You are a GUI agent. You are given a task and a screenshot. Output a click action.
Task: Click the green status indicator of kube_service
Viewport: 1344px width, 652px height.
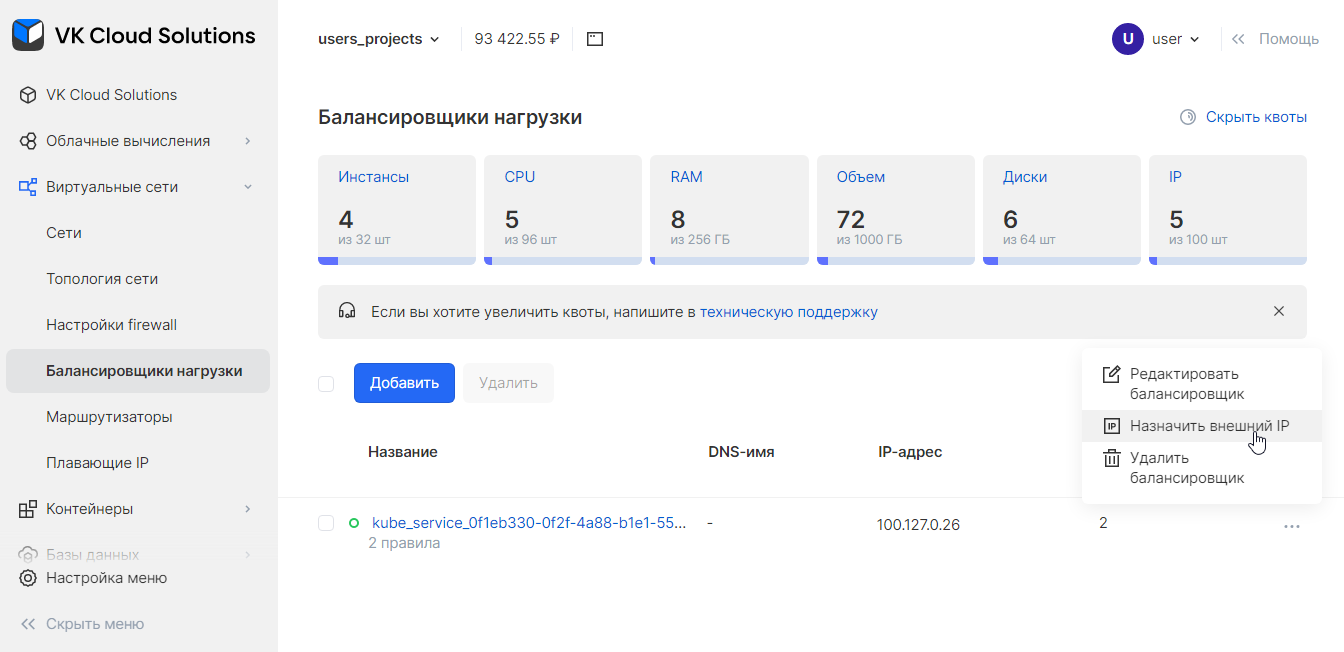coord(354,523)
